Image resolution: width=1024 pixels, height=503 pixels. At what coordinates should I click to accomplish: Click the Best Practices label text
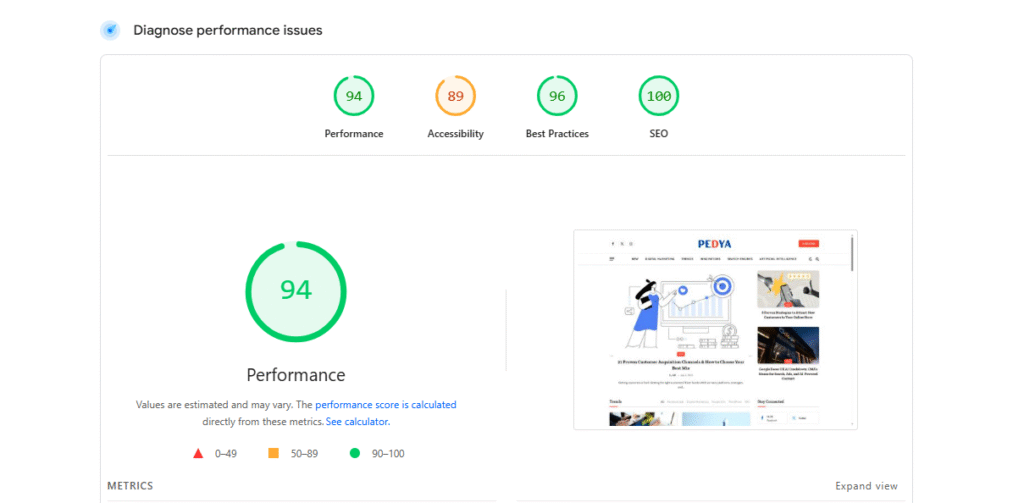pyautogui.click(x=557, y=134)
